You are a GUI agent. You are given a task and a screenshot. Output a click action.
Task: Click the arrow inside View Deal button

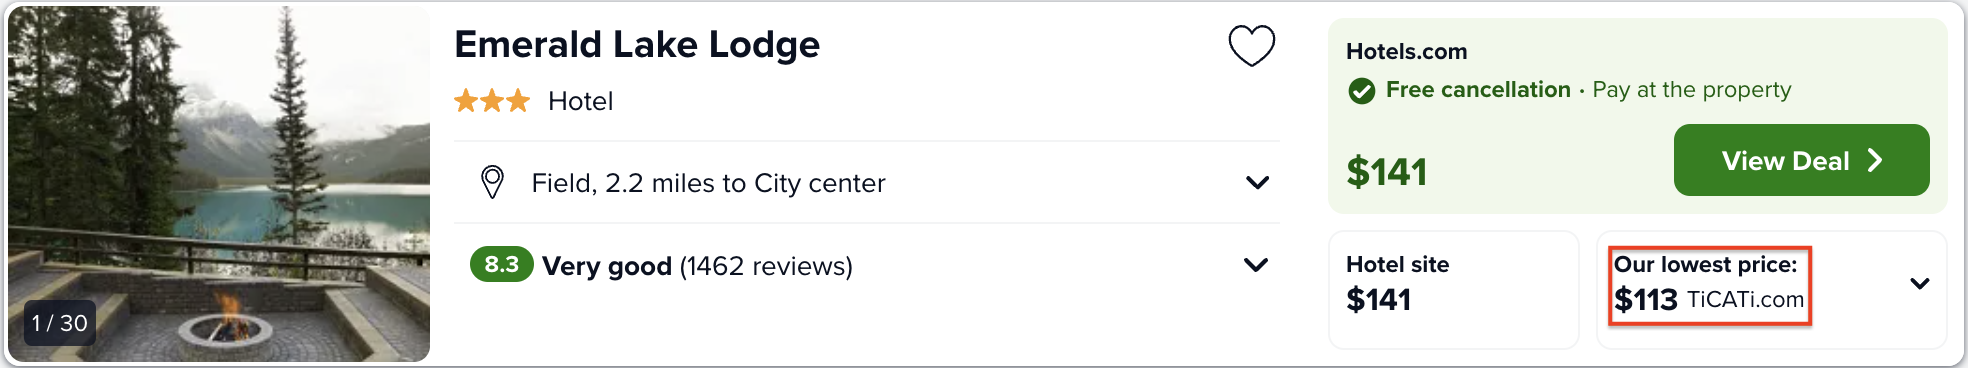click(1875, 160)
